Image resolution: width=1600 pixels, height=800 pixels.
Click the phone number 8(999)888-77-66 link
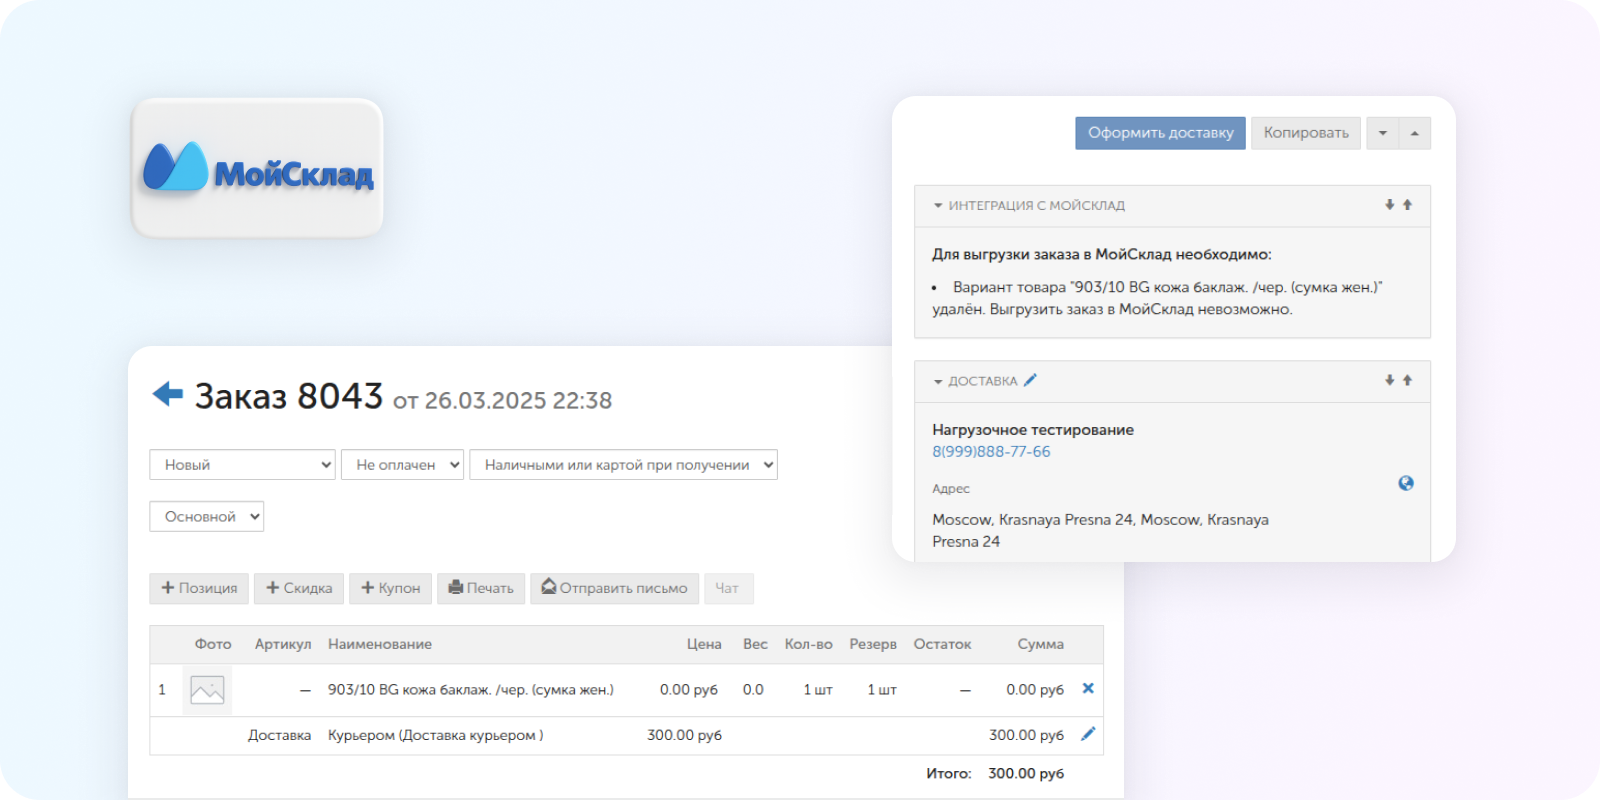point(991,452)
